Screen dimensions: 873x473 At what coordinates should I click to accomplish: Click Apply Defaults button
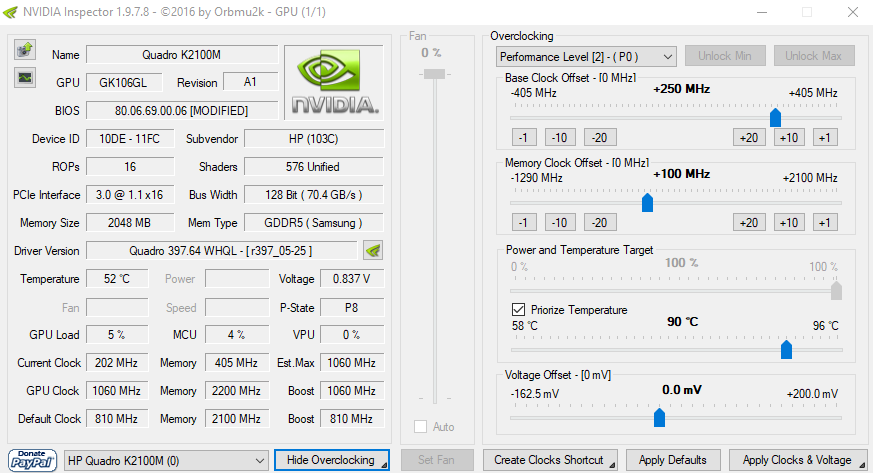(x=673, y=460)
